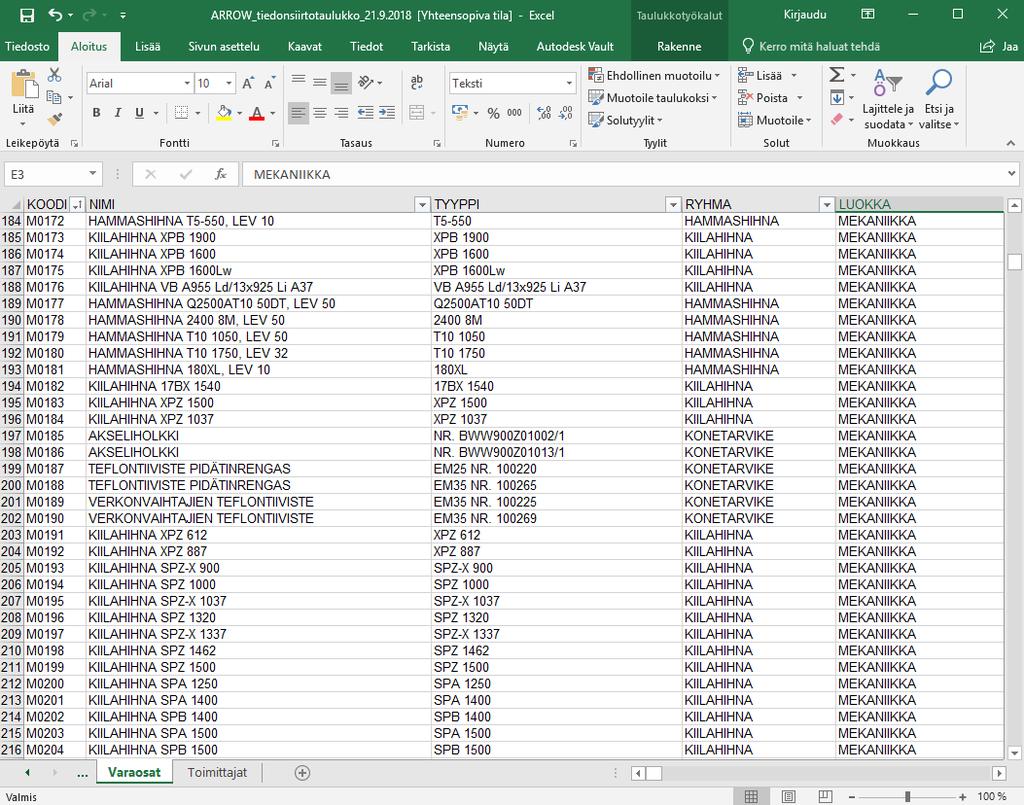Open the NIMI column filter
The height and width of the screenshot is (805, 1024).
tap(422, 205)
